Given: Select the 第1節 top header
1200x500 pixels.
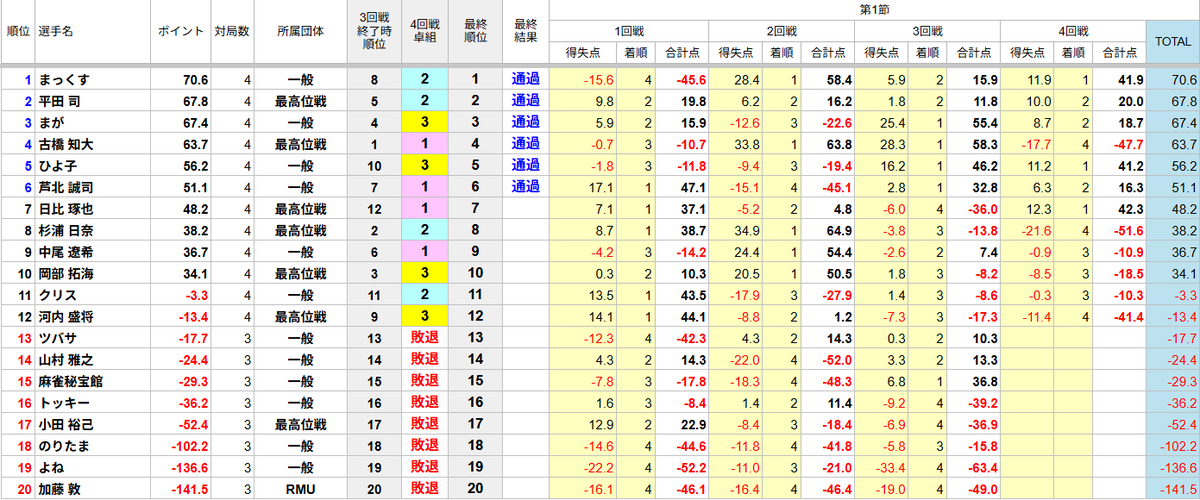Looking at the screenshot, I should (x=874, y=9).
